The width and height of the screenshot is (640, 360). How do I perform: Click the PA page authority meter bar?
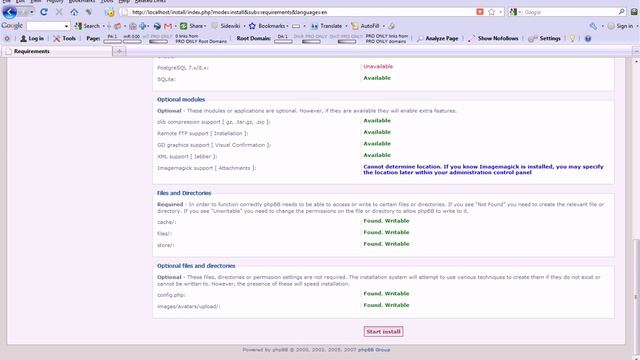pyautogui.click(x=112, y=41)
